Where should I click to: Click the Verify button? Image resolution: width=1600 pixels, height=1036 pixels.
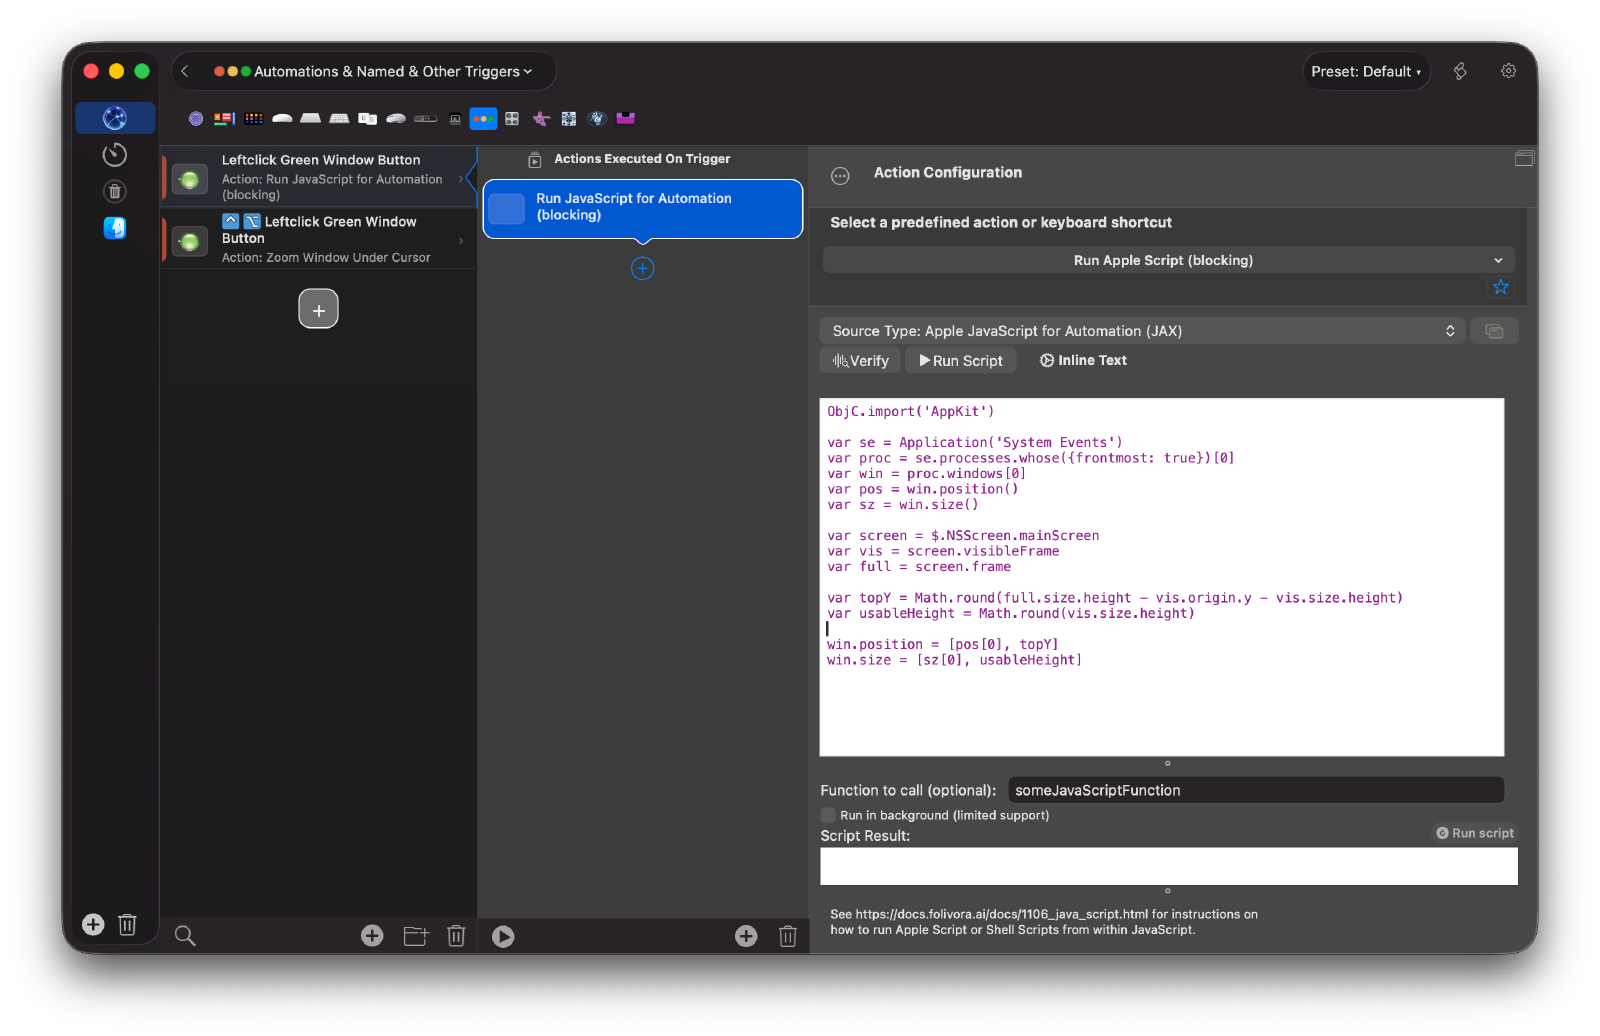(859, 360)
